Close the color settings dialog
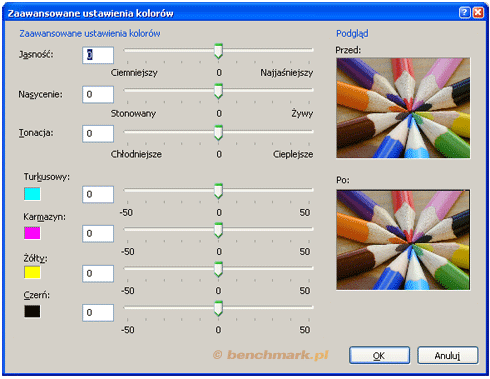This screenshot has width=490, height=379. (x=478, y=13)
